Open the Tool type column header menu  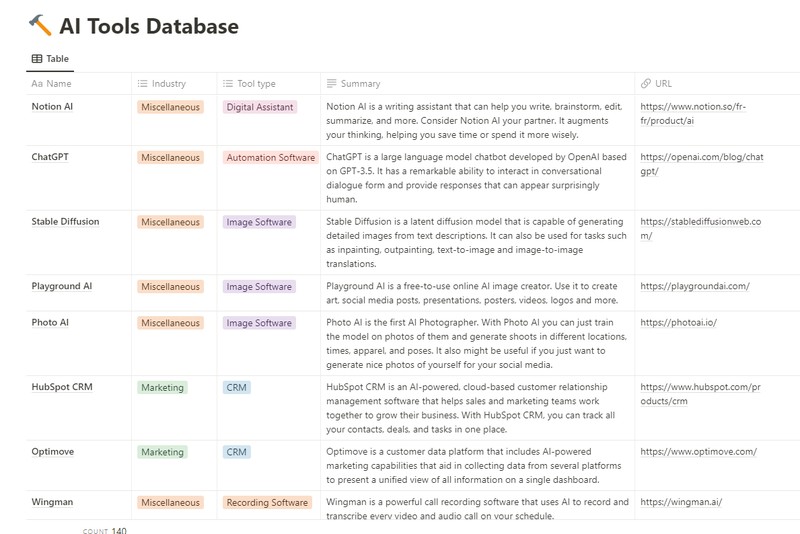[x=256, y=84]
